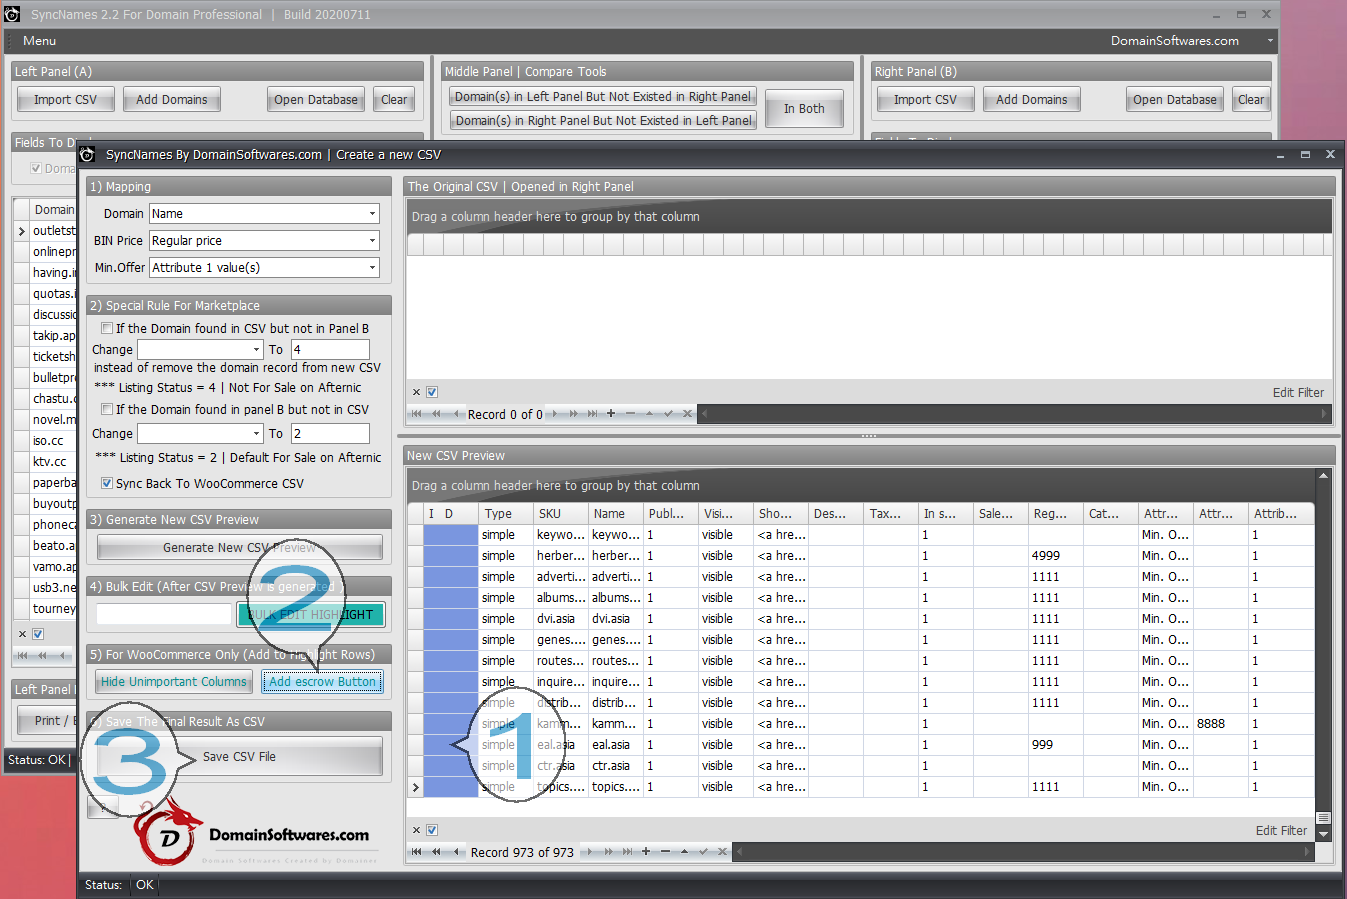Go to previous record in New CSV Preview navigator

455,852
